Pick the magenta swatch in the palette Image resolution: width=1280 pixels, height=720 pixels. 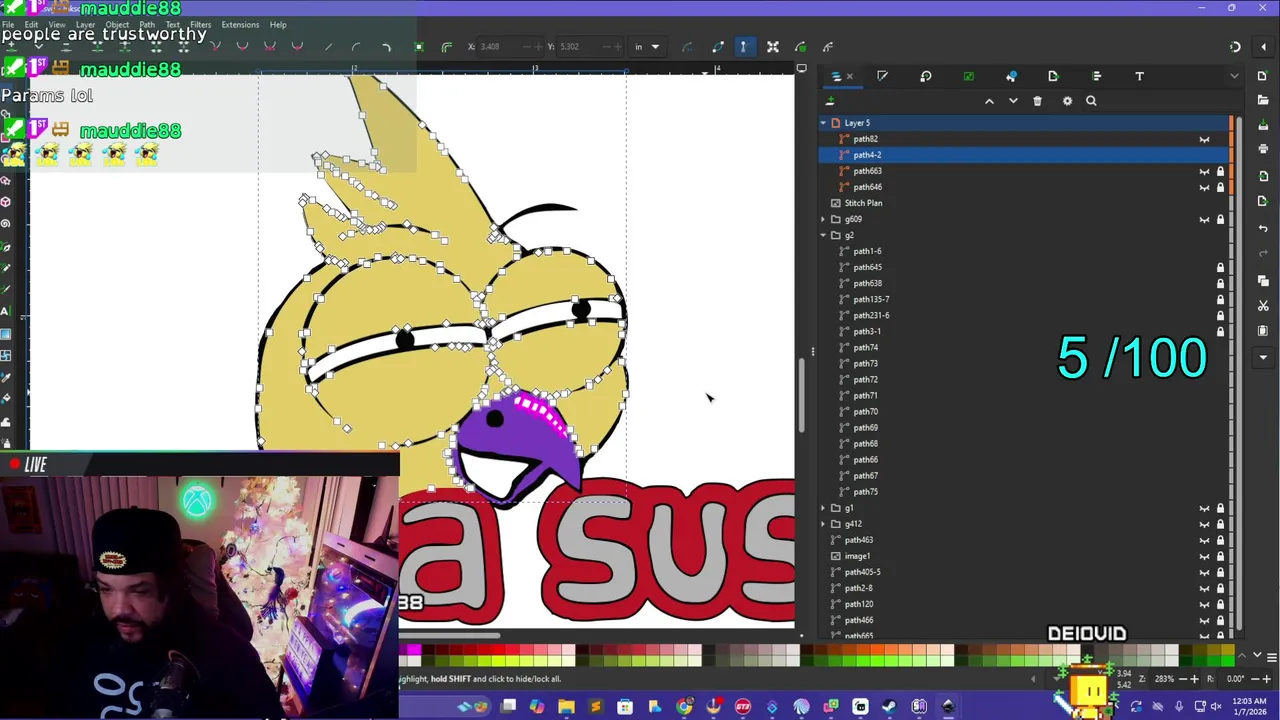[414, 651]
